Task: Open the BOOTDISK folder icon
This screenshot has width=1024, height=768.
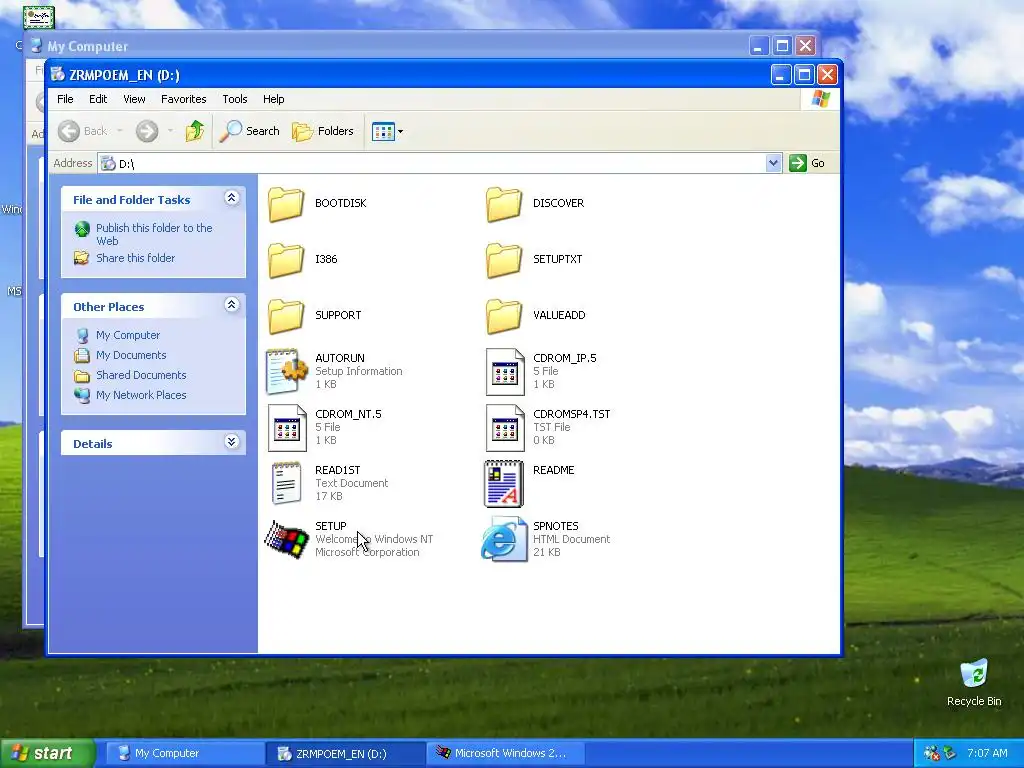Action: 286,204
